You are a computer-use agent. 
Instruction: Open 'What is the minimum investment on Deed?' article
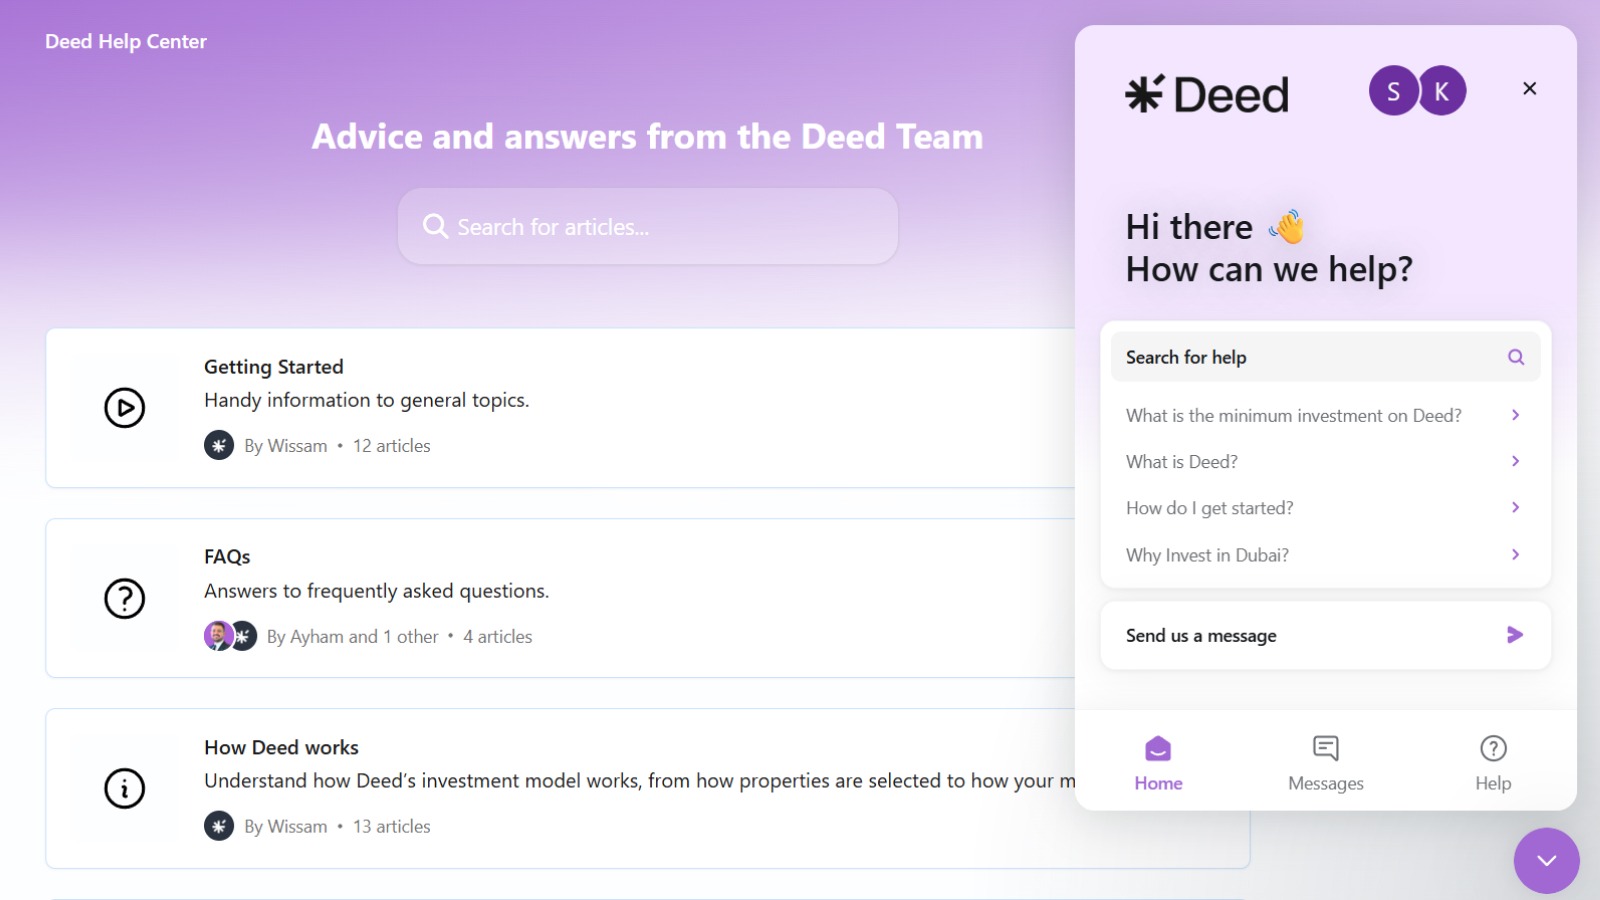point(1325,415)
